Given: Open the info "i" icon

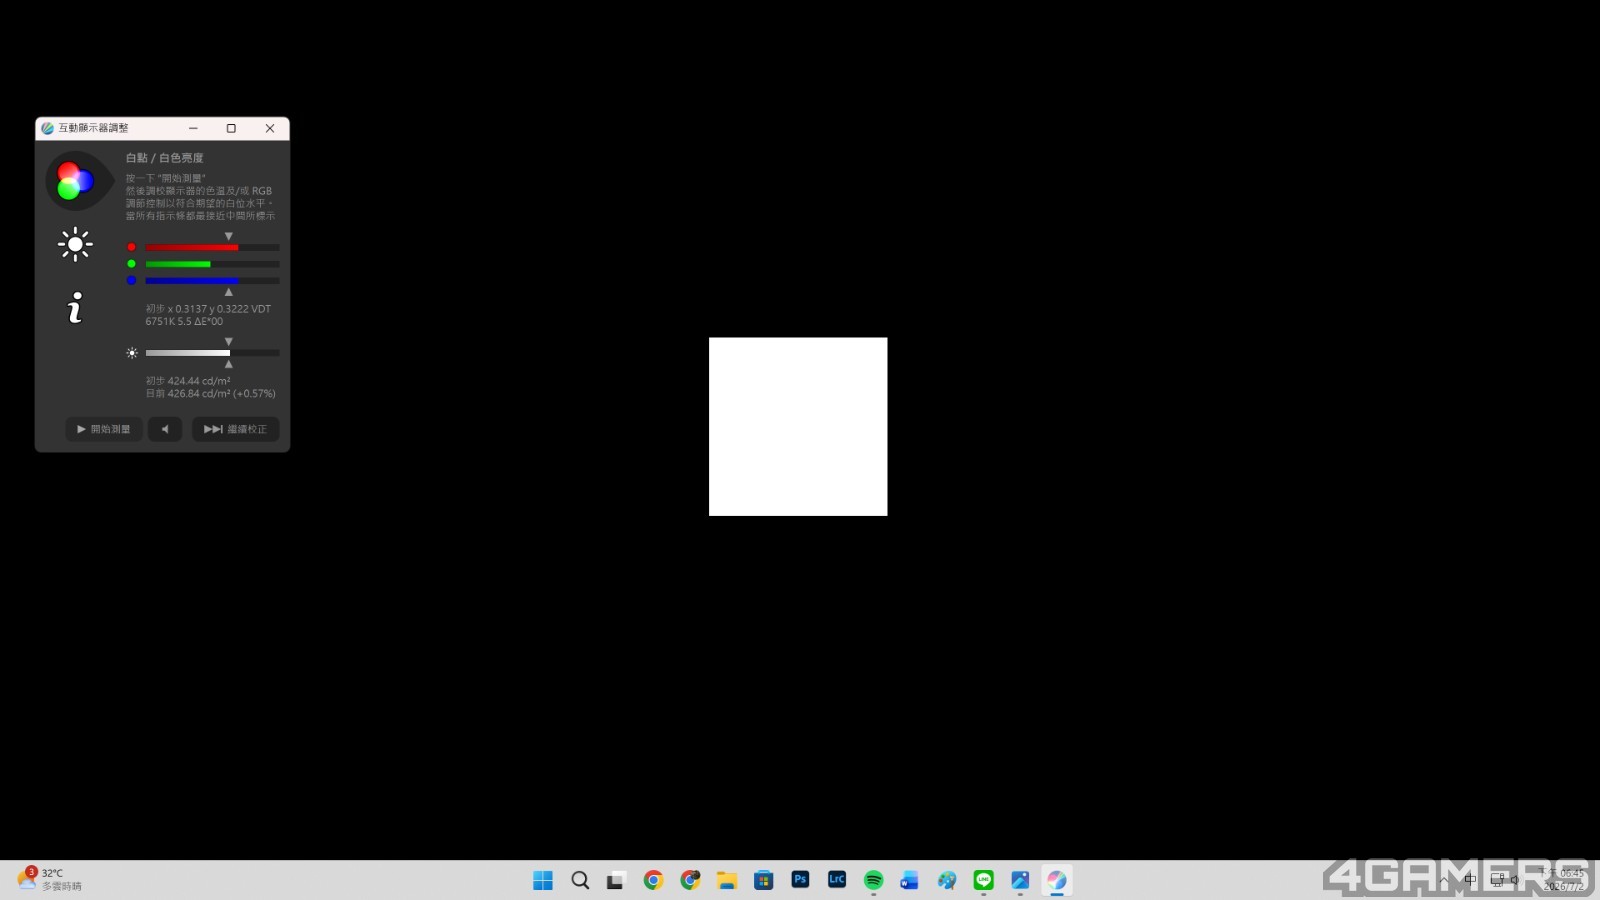Looking at the screenshot, I should click(x=75, y=308).
